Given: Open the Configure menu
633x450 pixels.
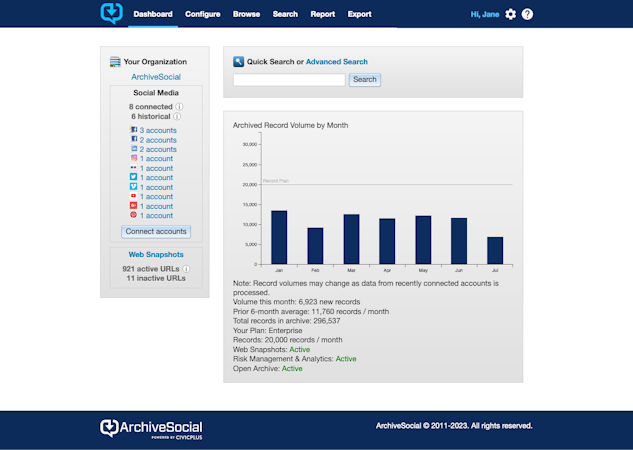Looking at the screenshot, I should [x=203, y=14].
